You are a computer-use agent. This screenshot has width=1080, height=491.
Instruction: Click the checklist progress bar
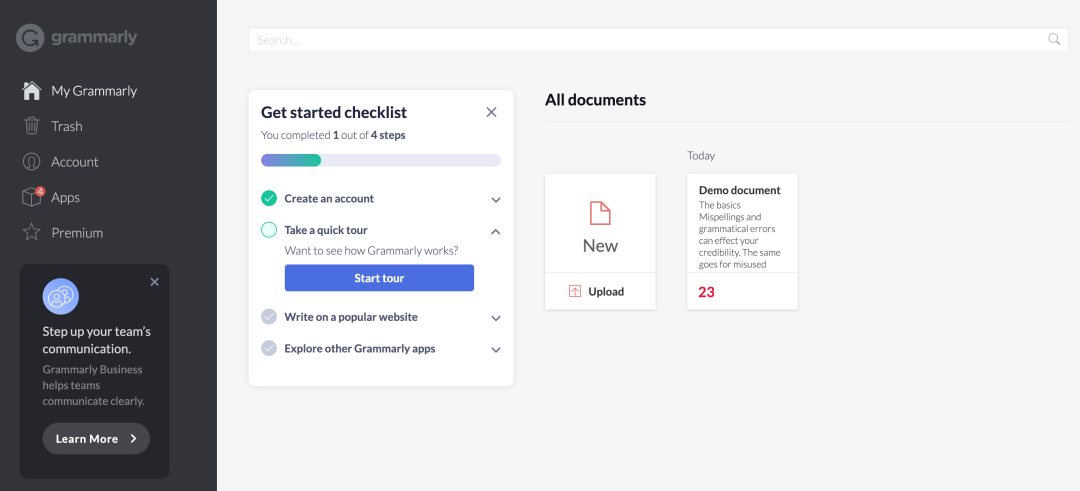380,160
